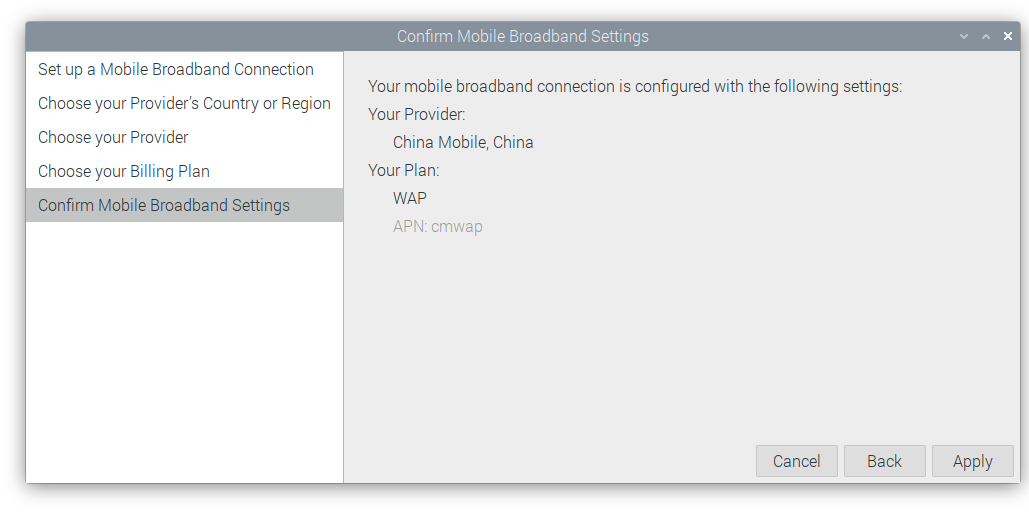Click the 'China Mobile, China' provider value
Screen dimensions: 1029x513
463,142
